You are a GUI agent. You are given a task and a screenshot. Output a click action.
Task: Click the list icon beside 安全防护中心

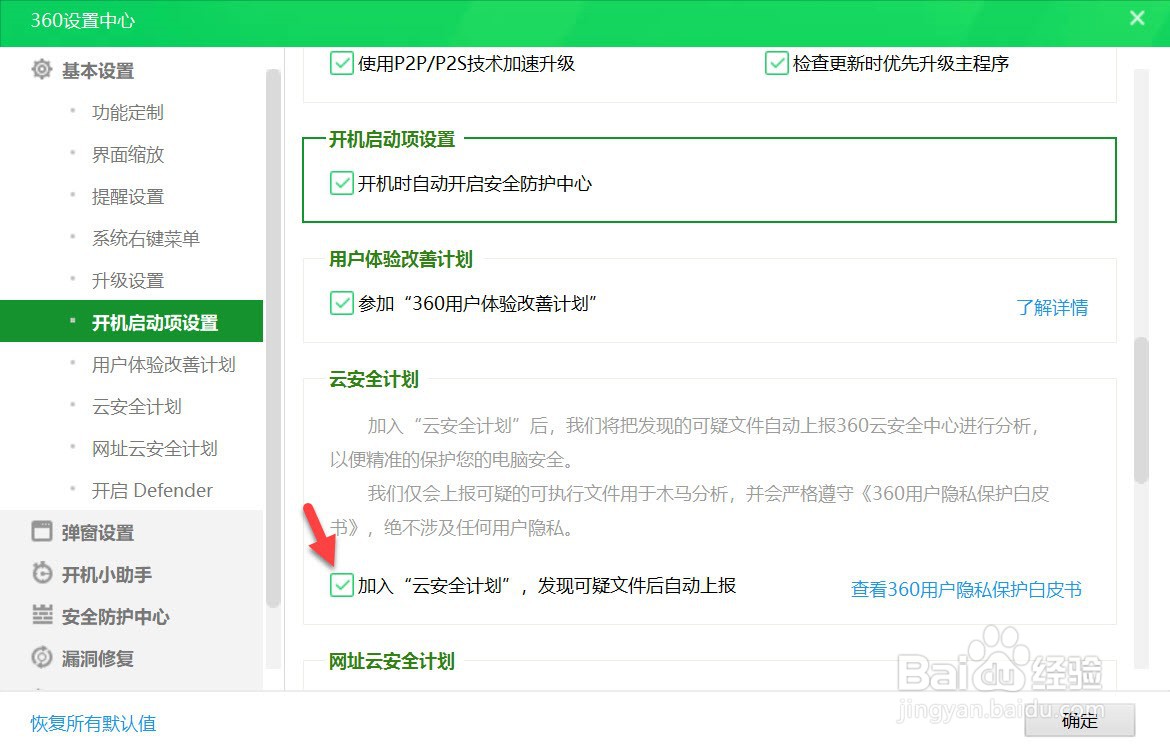click(42, 615)
